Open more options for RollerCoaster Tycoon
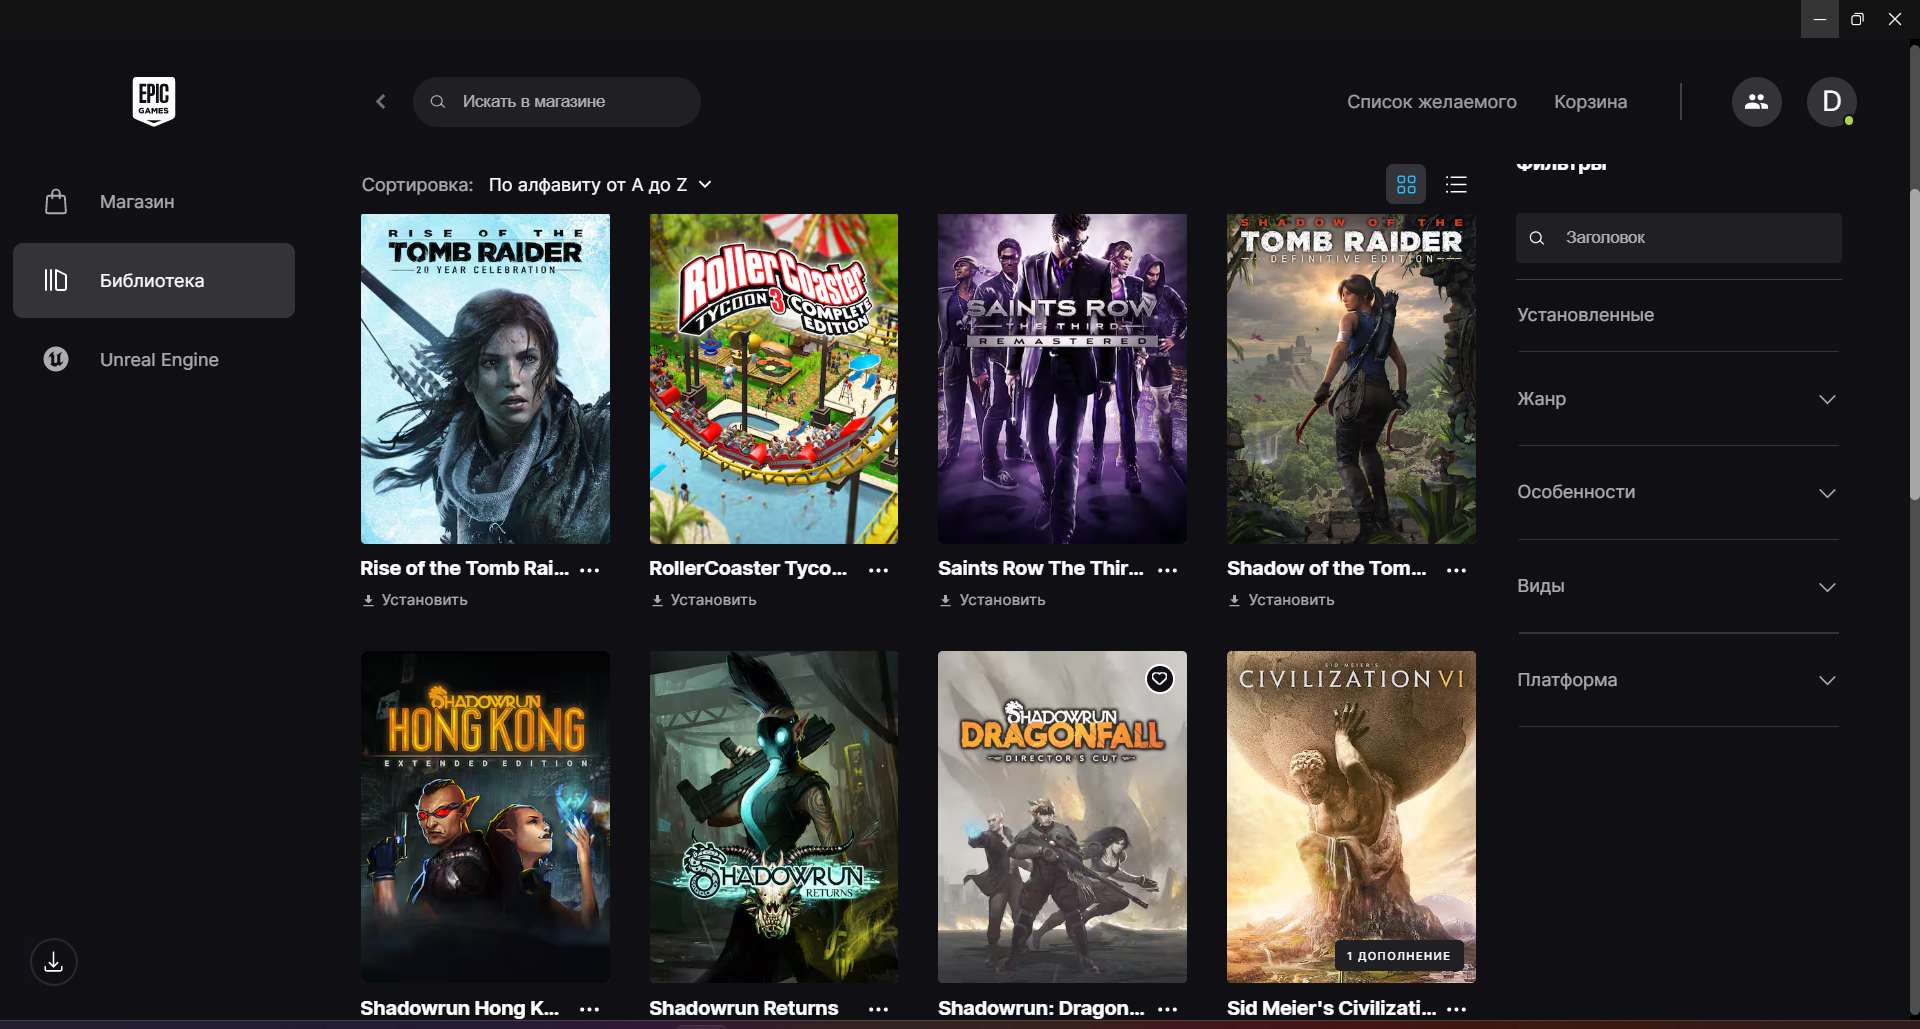The height and width of the screenshot is (1029, 1920). click(878, 570)
